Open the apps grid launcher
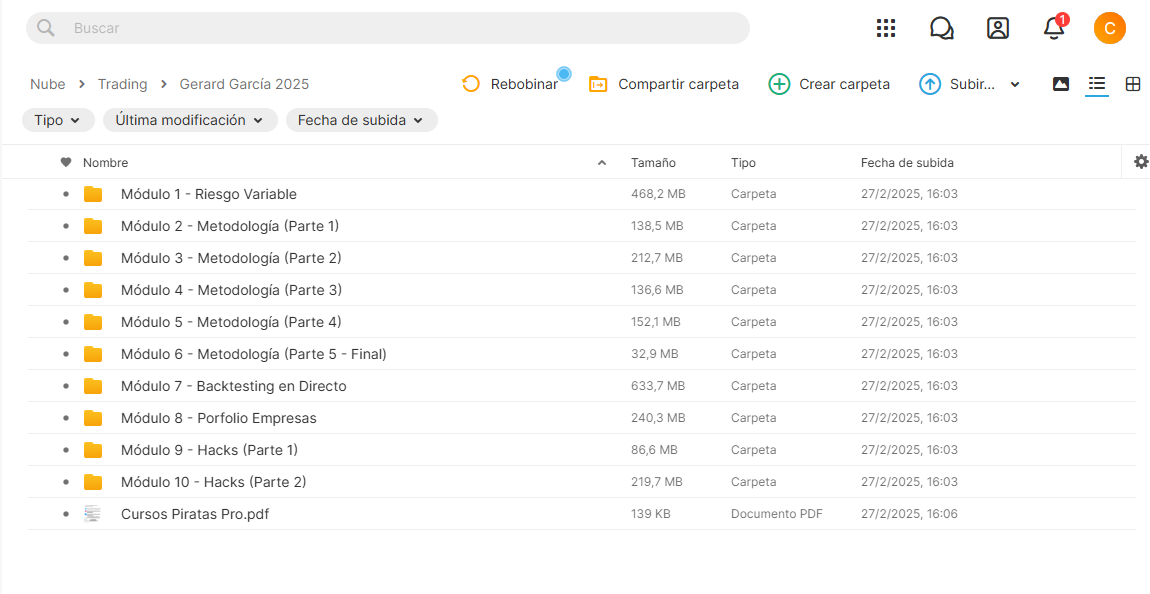This screenshot has height=594, width=1150. pos(886,28)
